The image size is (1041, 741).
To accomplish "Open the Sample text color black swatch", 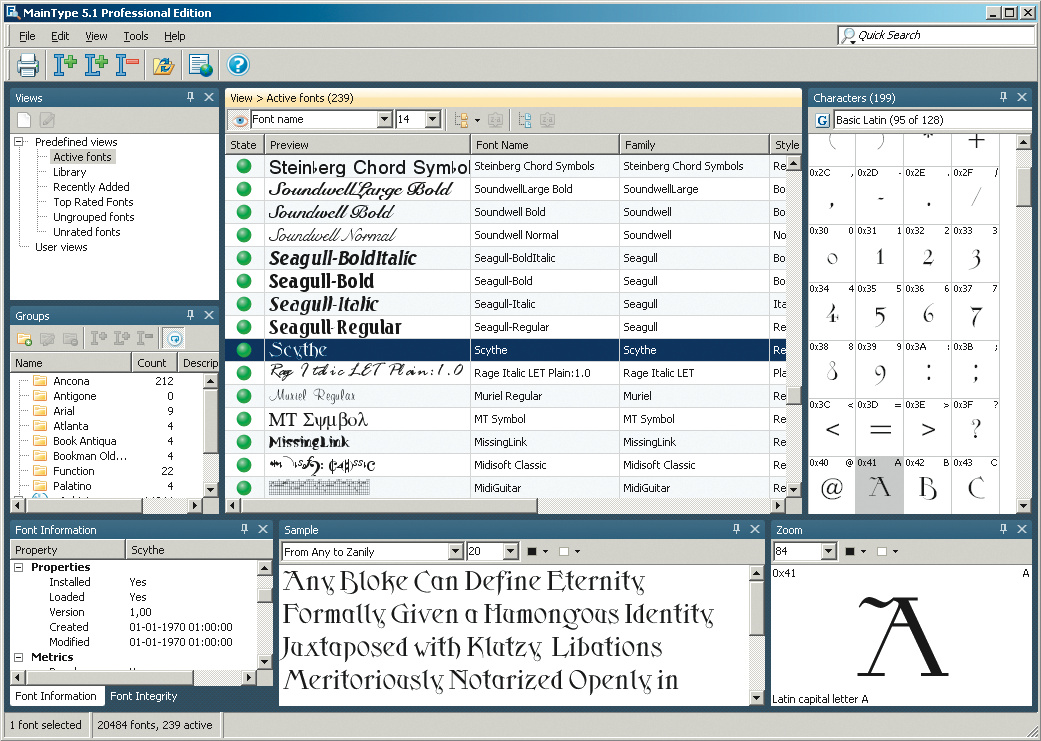I will (532, 551).
